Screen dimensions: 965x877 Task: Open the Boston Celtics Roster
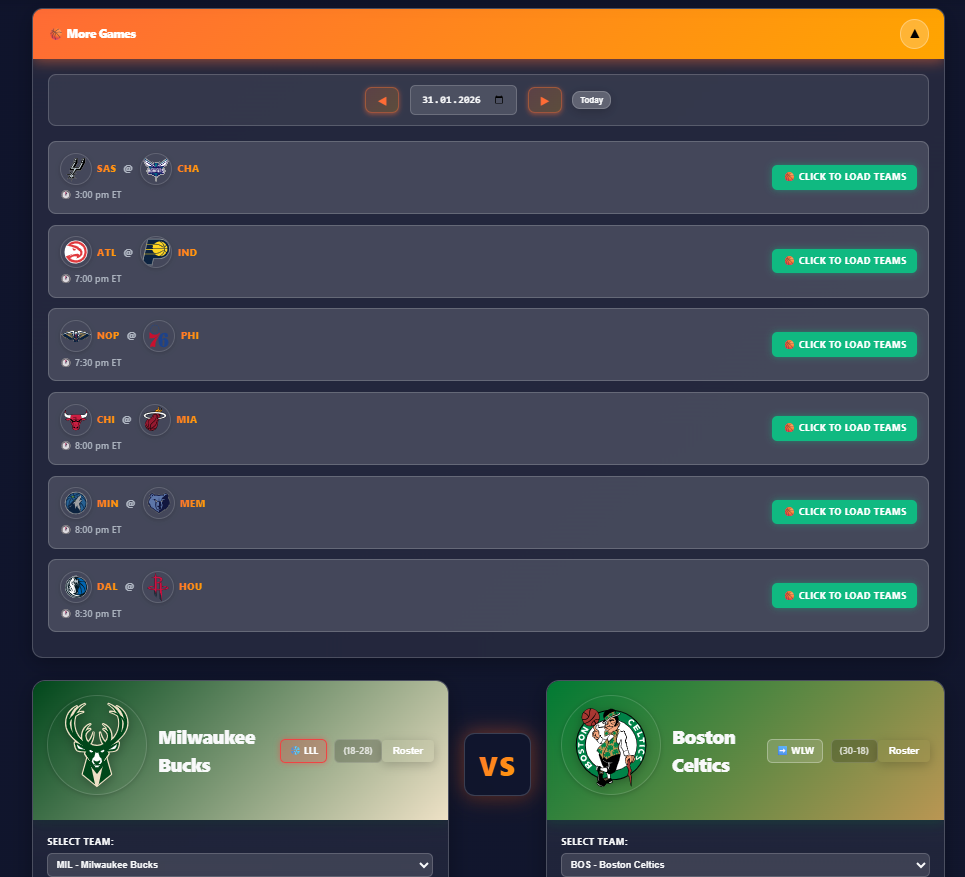tap(903, 751)
